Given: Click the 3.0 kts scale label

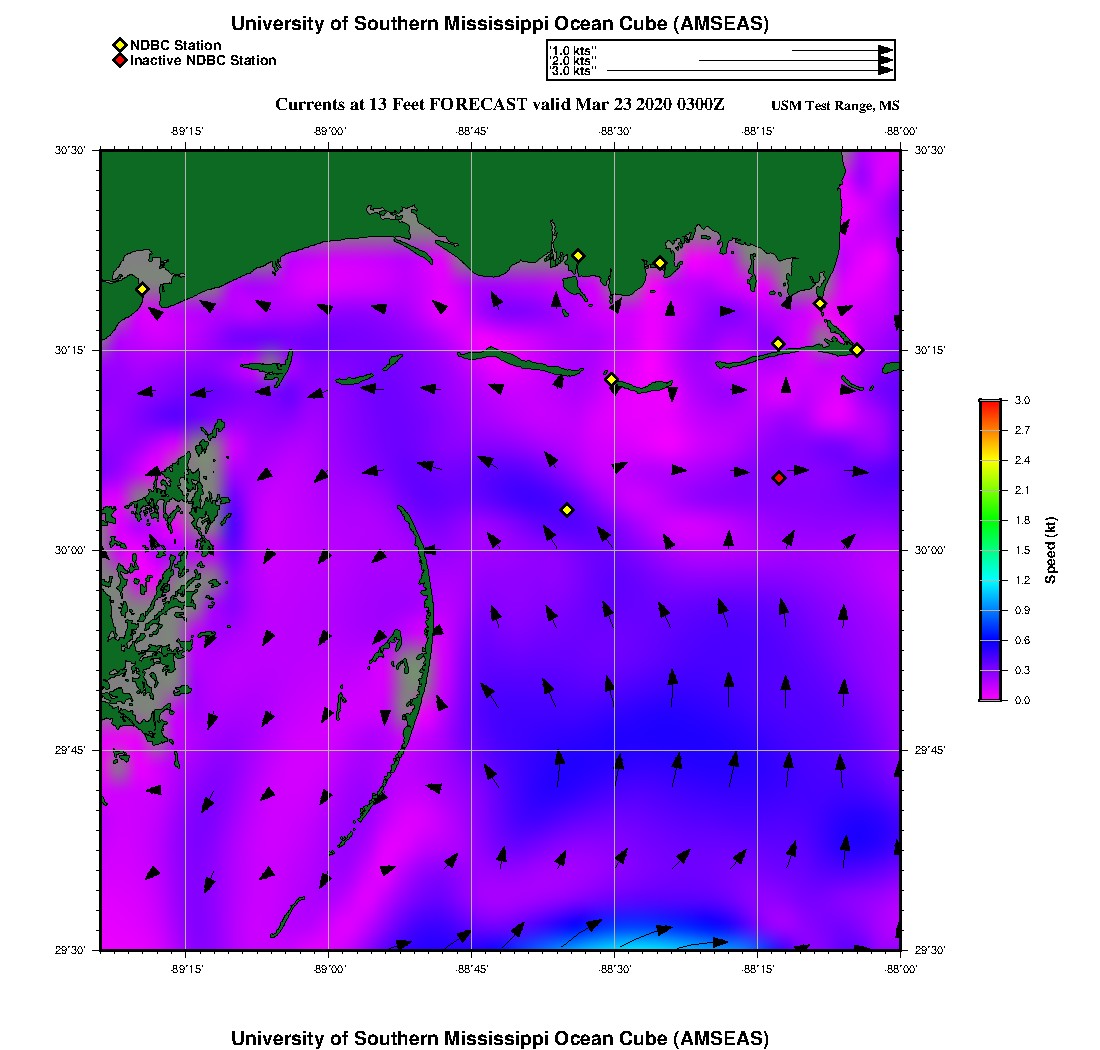Looking at the screenshot, I should (x=573, y=71).
